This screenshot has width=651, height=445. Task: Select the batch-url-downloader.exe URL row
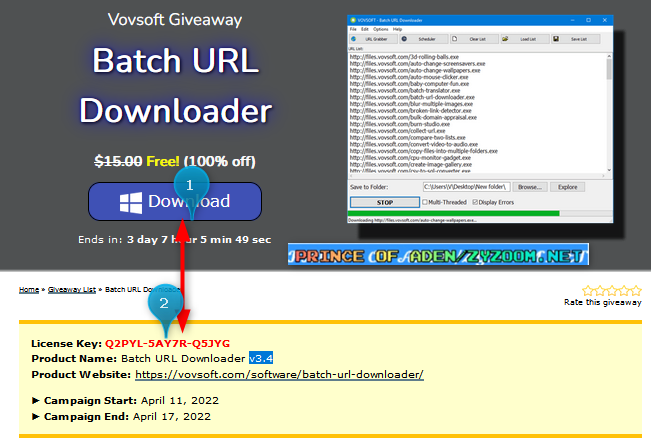412,97
